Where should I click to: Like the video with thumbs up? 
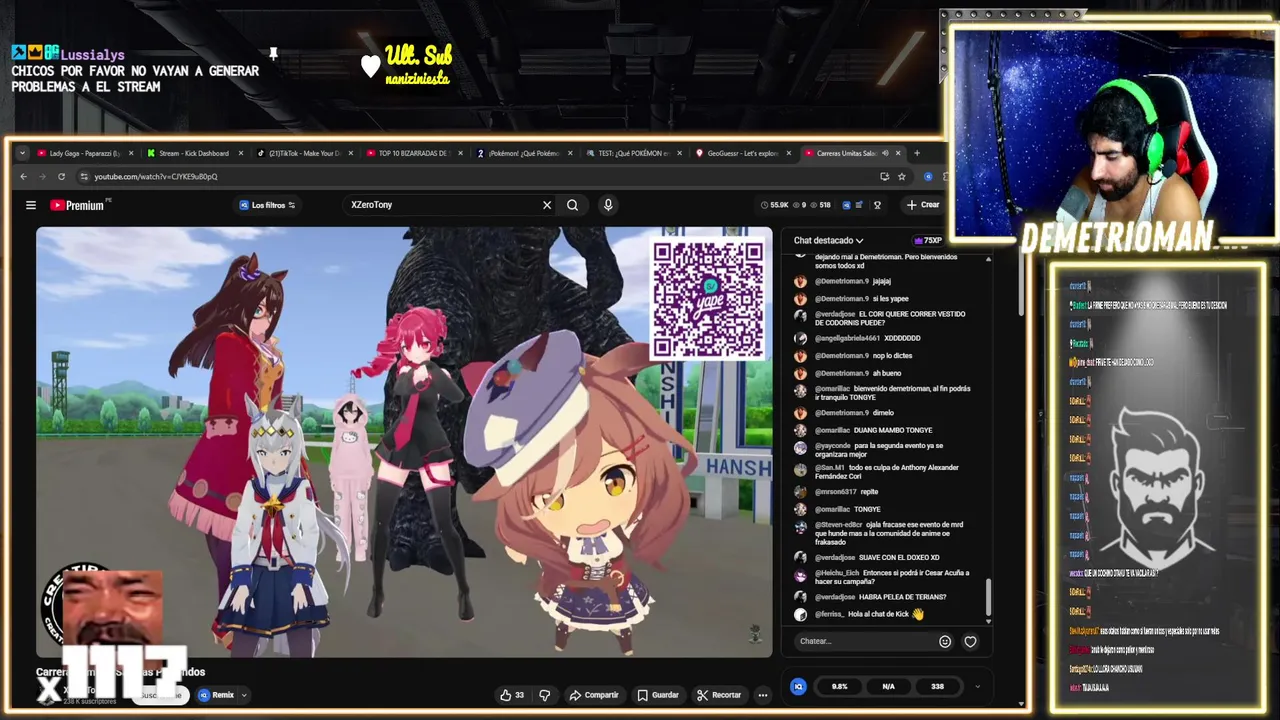pyautogui.click(x=512, y=695)
